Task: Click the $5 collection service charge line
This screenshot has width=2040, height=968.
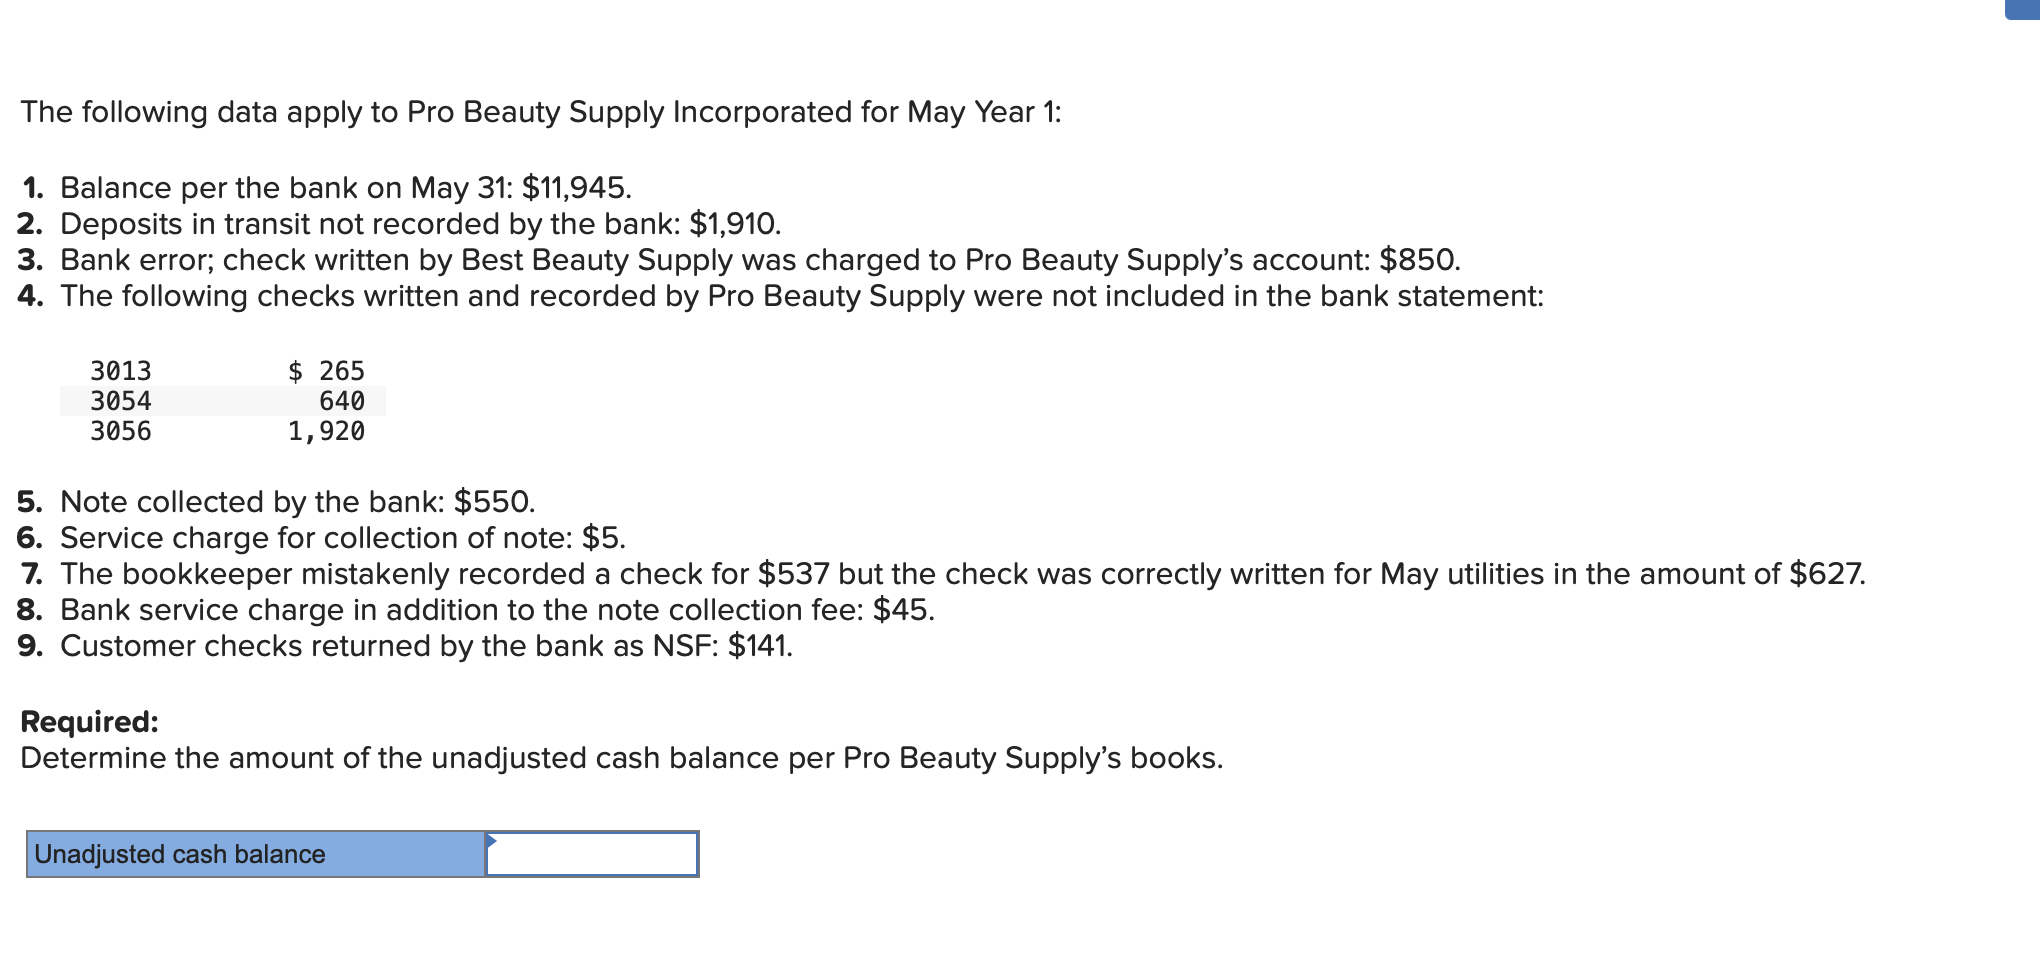Action: pyautogui.click(x=321, y=538)
